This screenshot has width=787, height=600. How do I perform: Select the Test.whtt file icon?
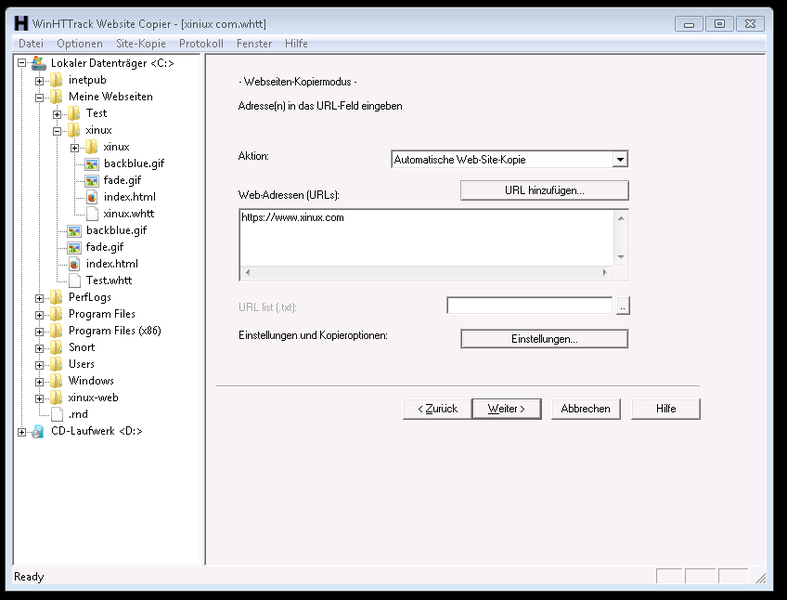pyautogui.click(x=74, y=280)
